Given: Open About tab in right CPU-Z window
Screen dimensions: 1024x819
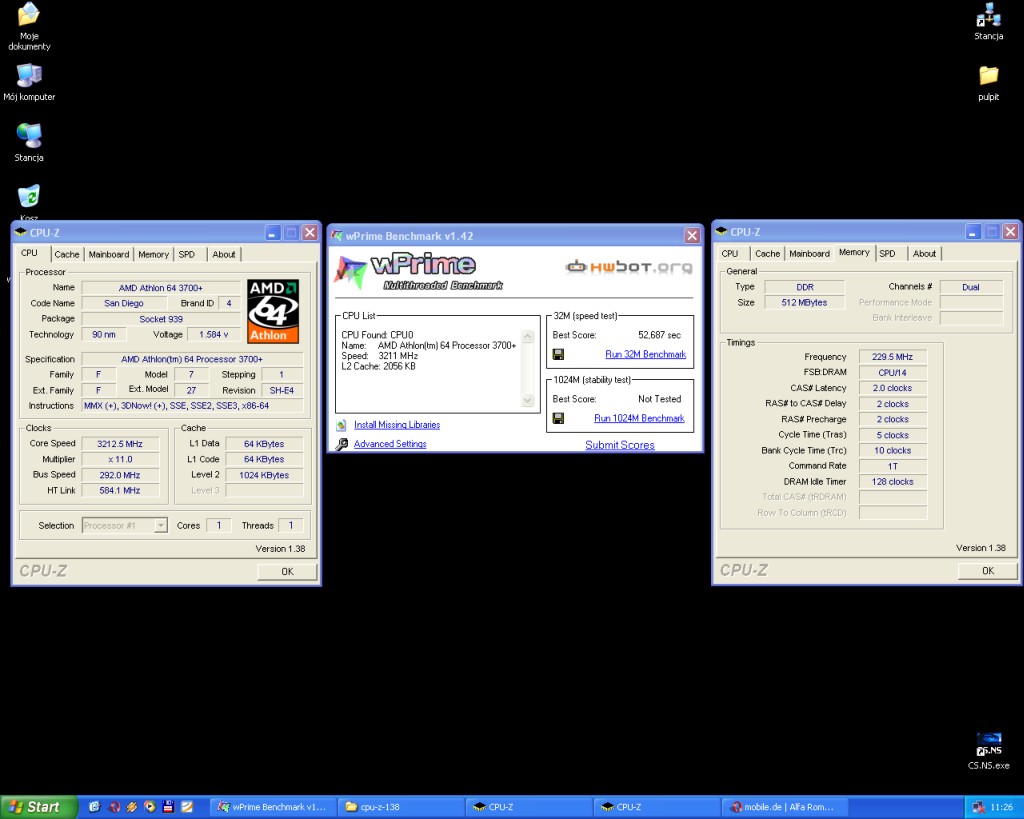Looking at the screenshot, I should [924, 253].
